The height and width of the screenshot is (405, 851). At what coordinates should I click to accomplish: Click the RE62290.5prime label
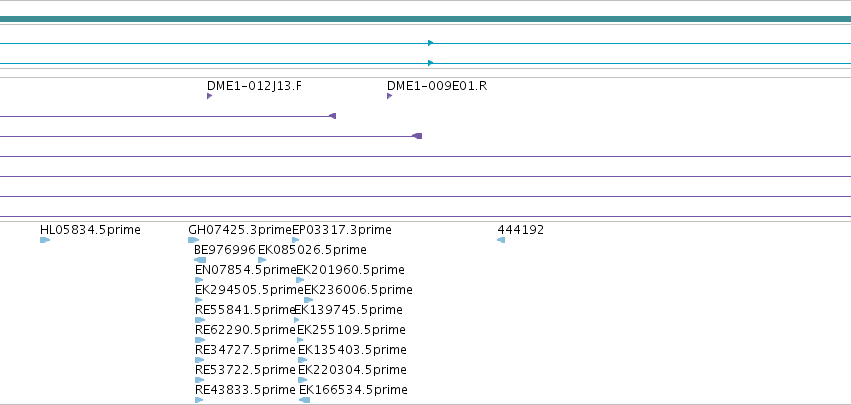[x=245, y=330]
